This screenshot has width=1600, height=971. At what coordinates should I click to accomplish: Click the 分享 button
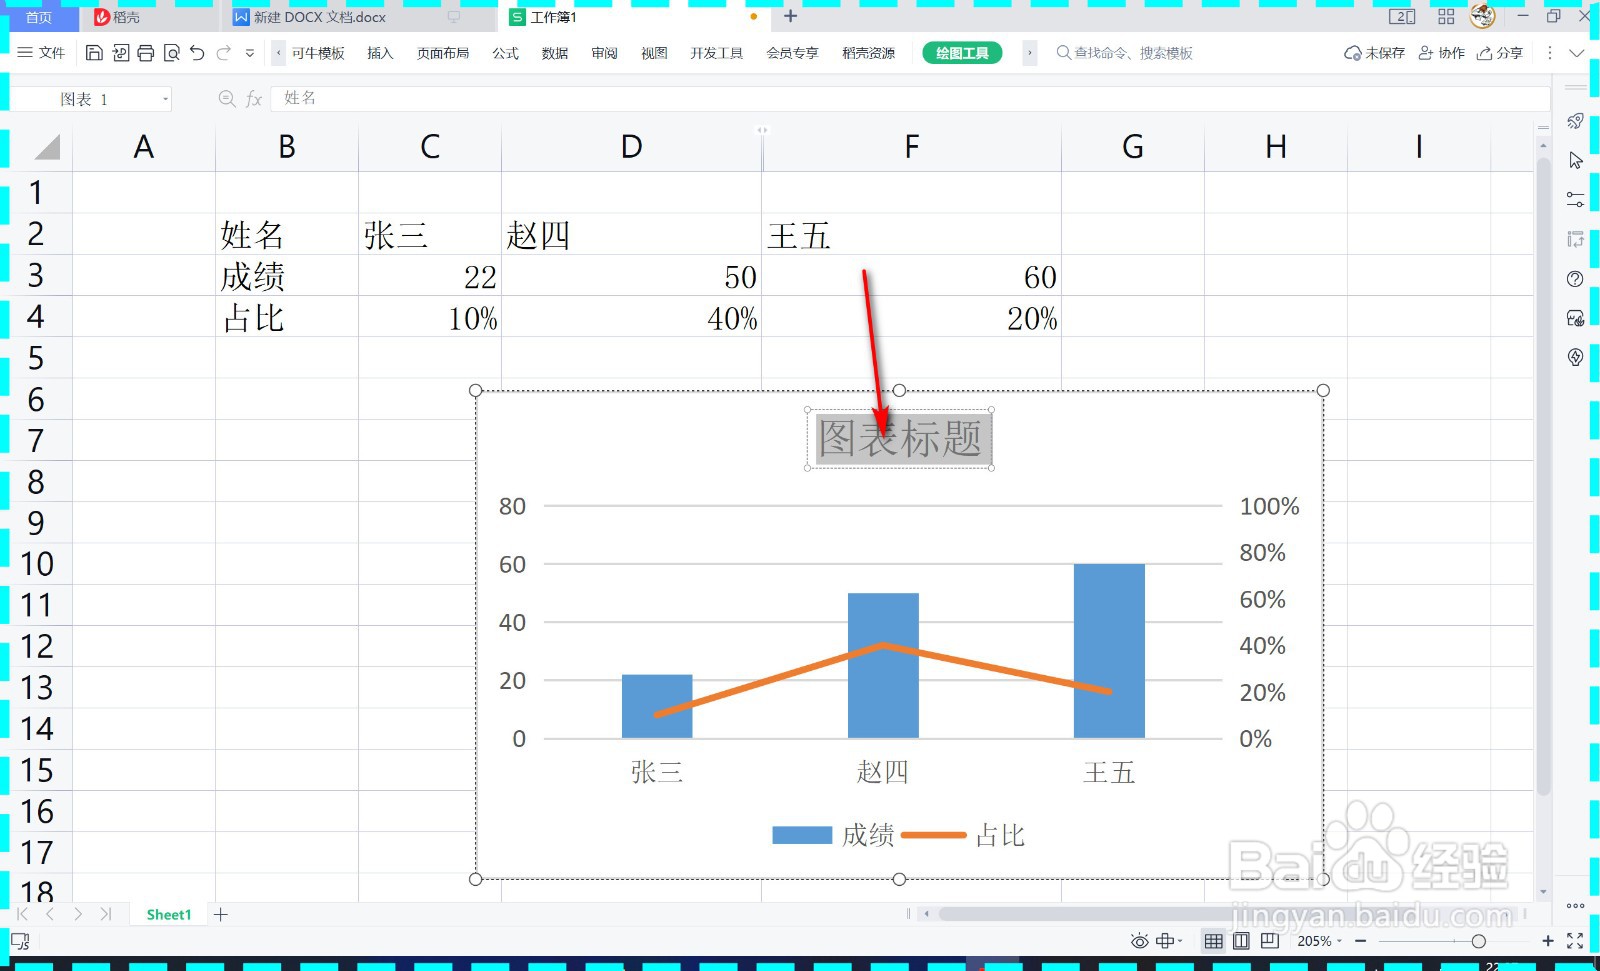click(x=1500, y=53)
